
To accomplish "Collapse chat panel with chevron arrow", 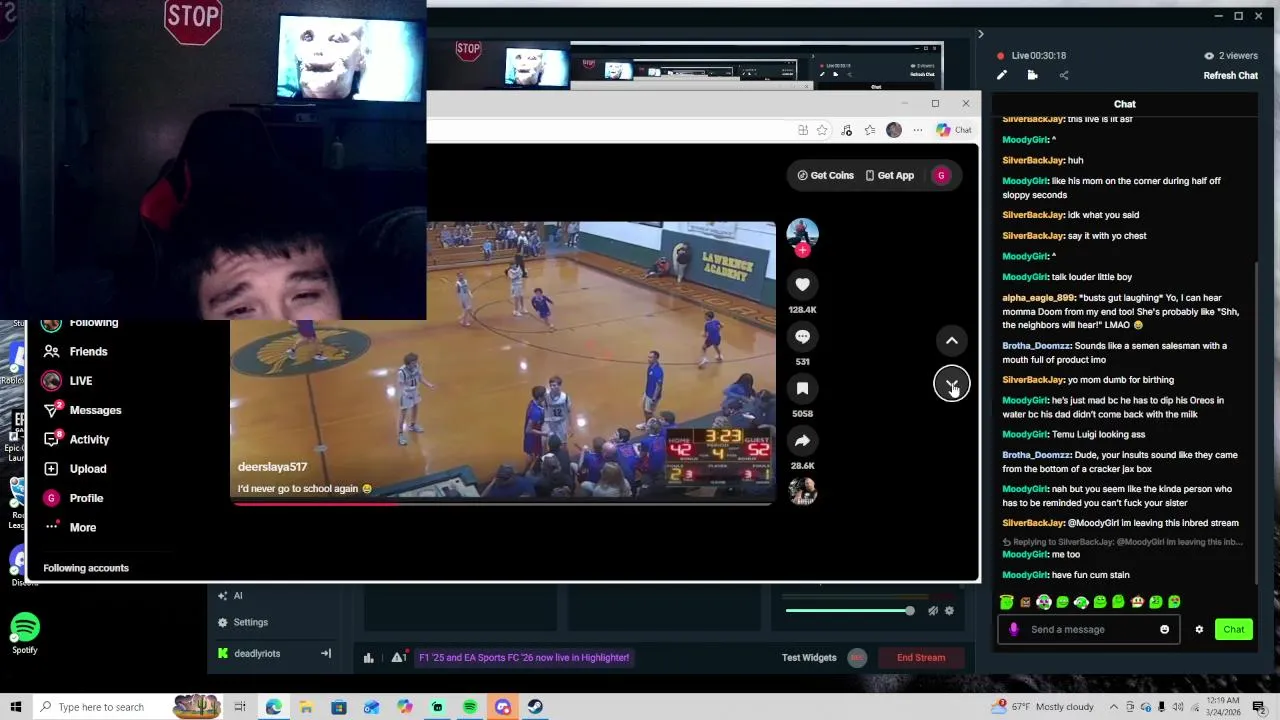I will point(980,34).
